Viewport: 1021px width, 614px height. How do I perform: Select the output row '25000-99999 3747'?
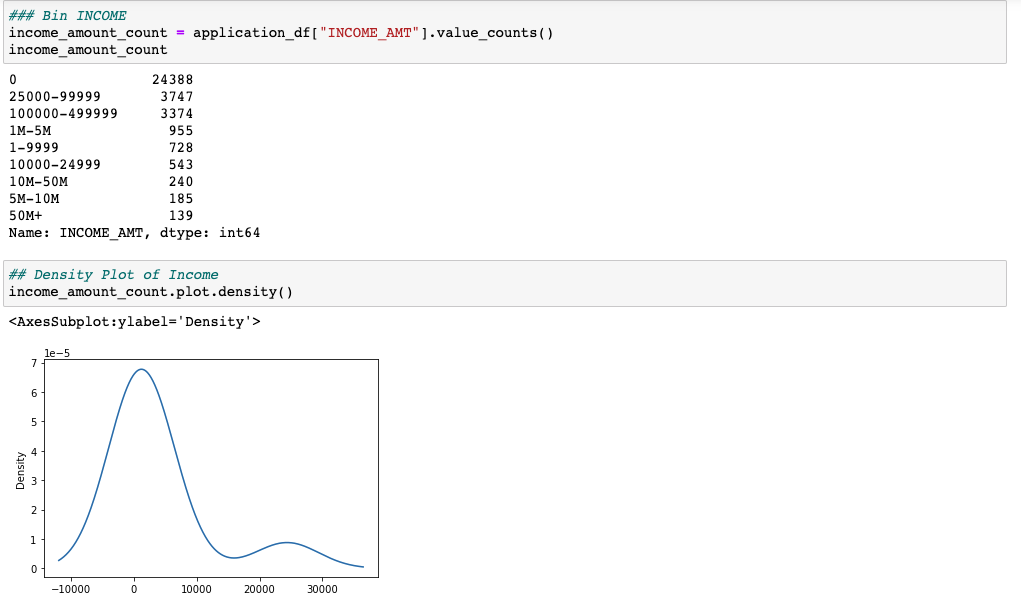101,96
